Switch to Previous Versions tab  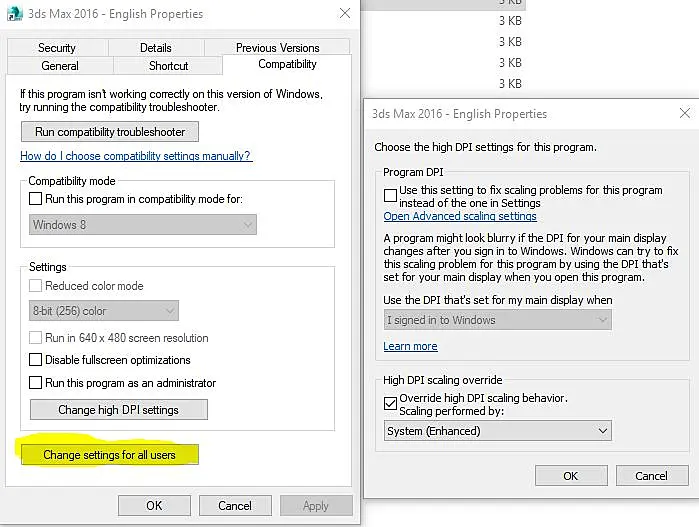pos(277,48)
